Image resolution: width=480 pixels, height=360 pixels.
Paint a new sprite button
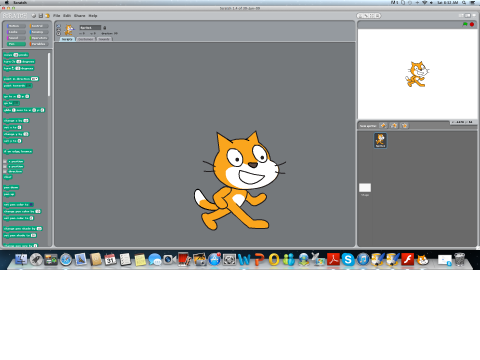click(x=383, y=126)
